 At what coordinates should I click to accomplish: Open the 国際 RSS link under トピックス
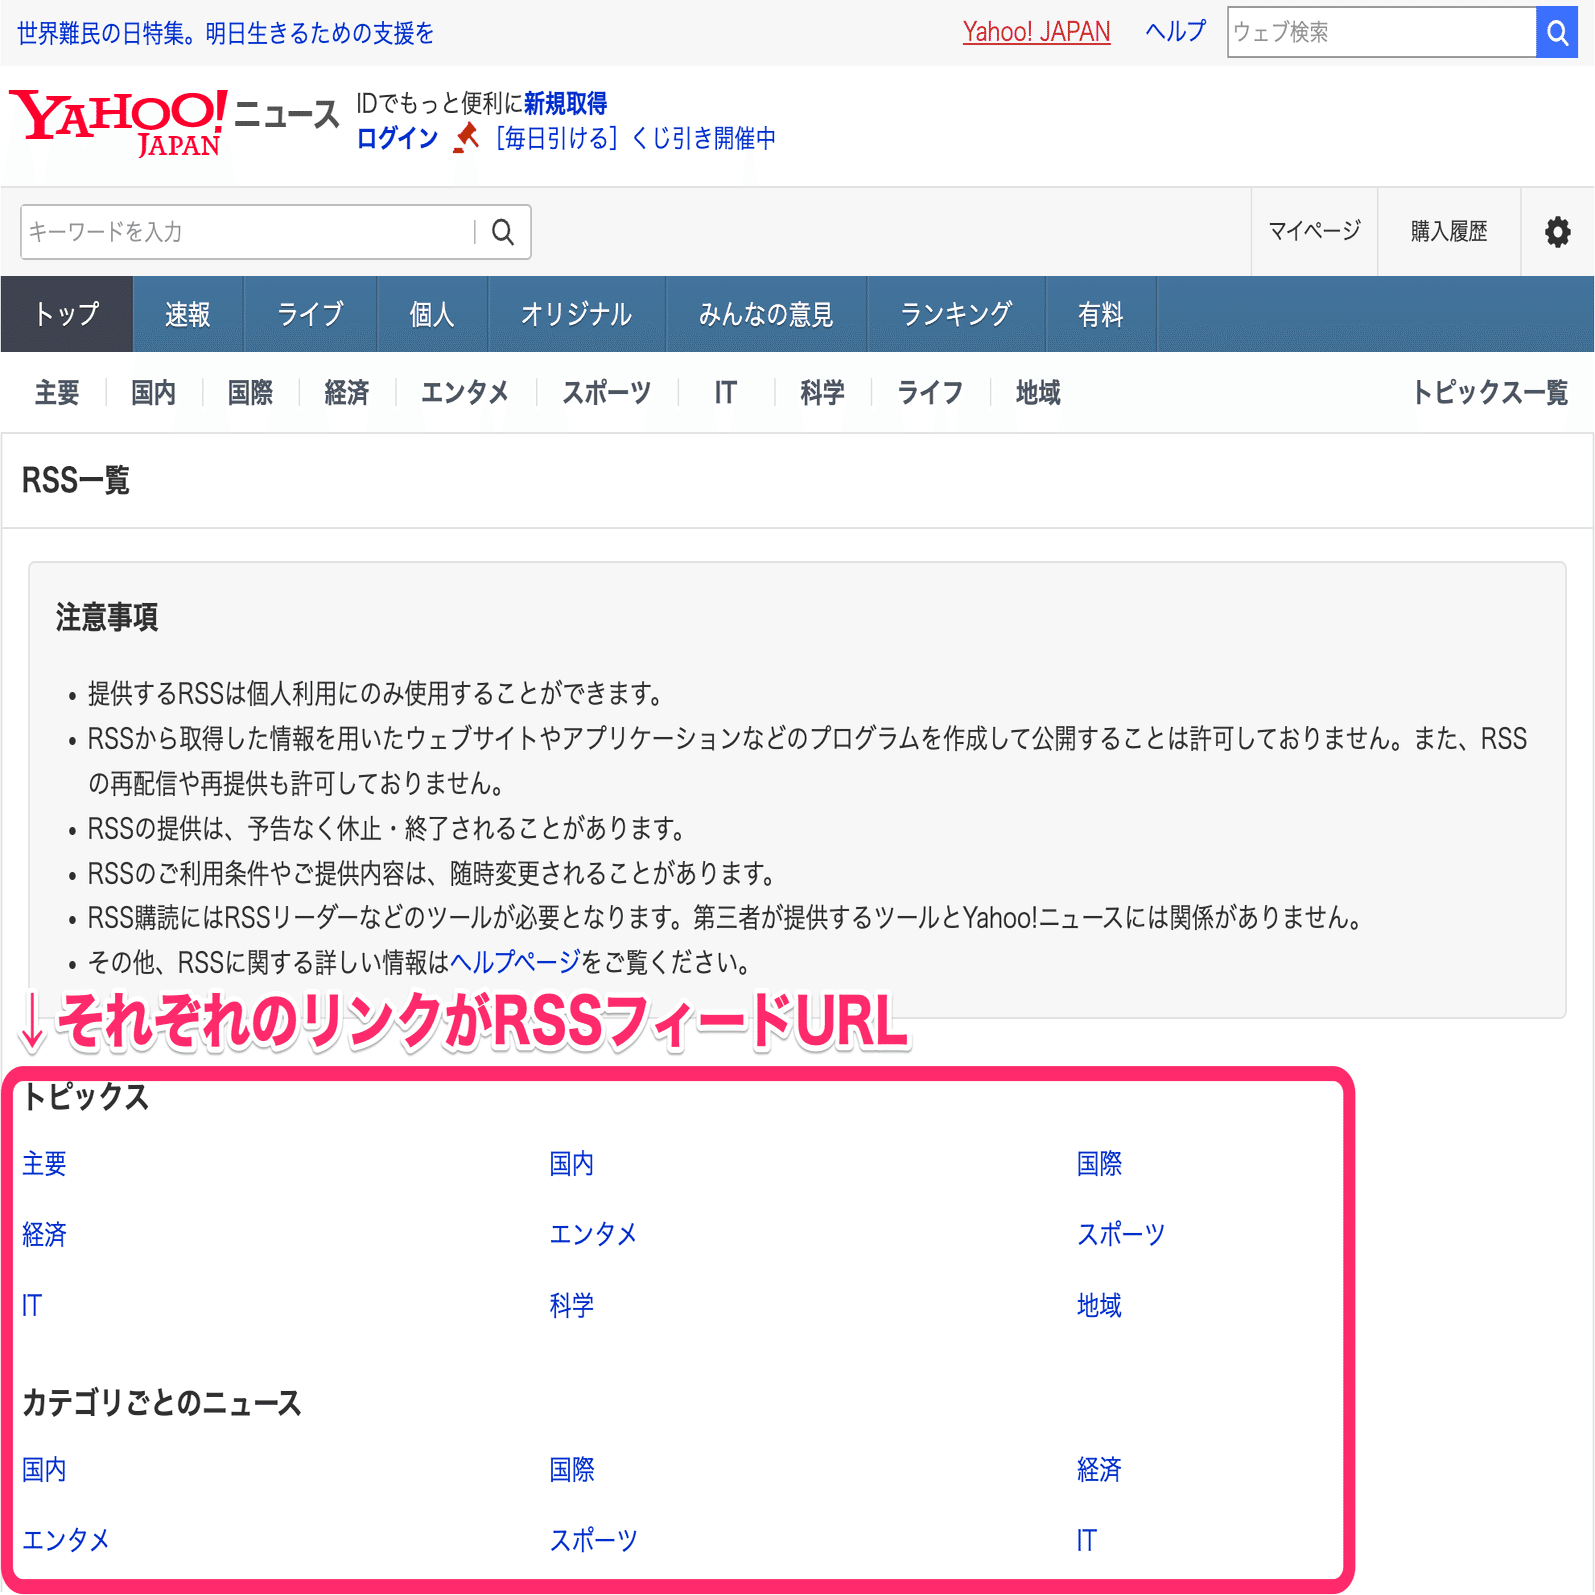pyautogui.click(x=1100, y=1163)
